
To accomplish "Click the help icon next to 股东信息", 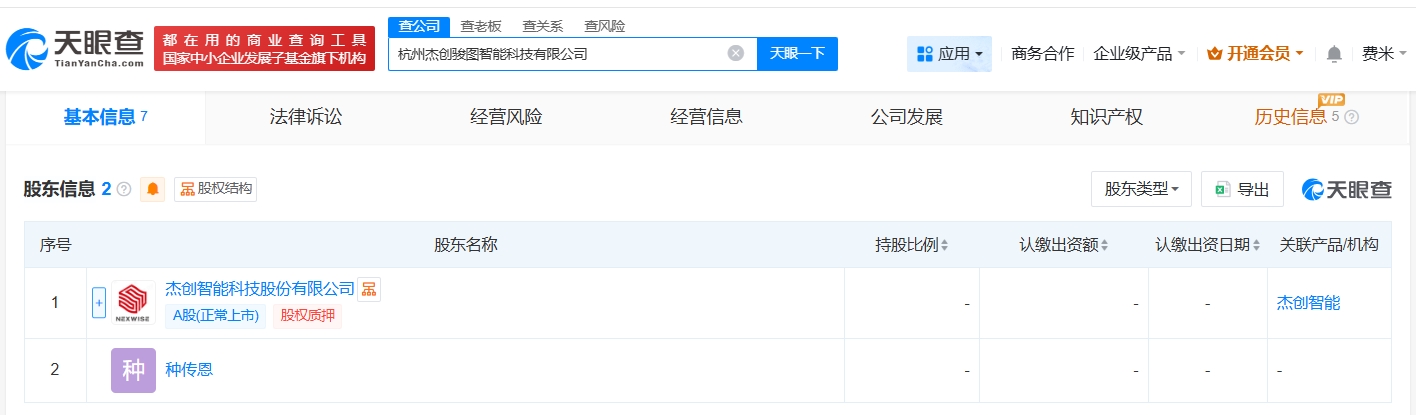I will click(124, 189).
